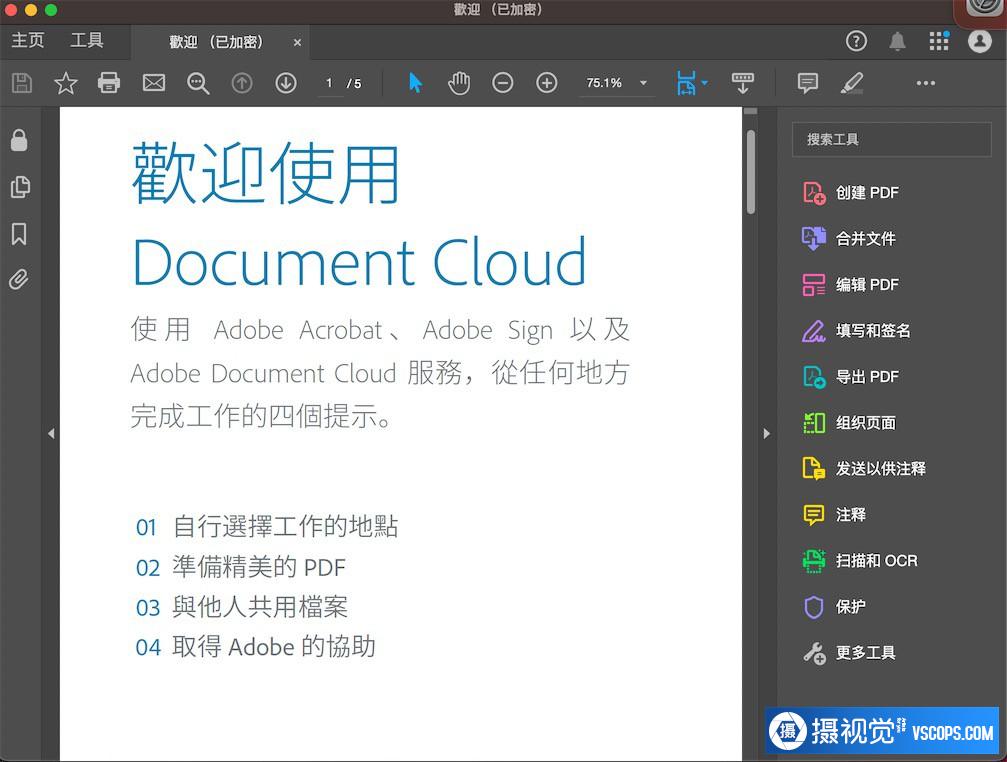Toggle the bookmarks panel in left sidebar

point(19,234)
